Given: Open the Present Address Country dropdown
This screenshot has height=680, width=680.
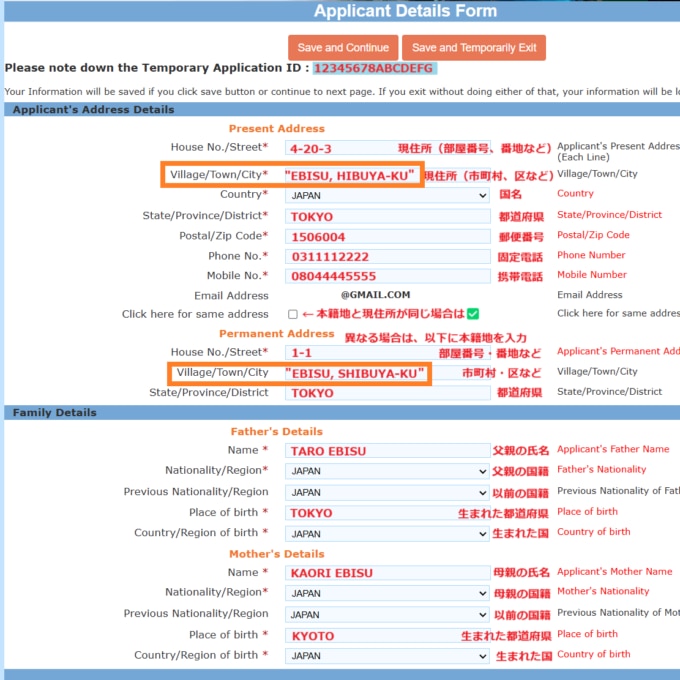Looking at the screenshot, I should pos(387,196).
